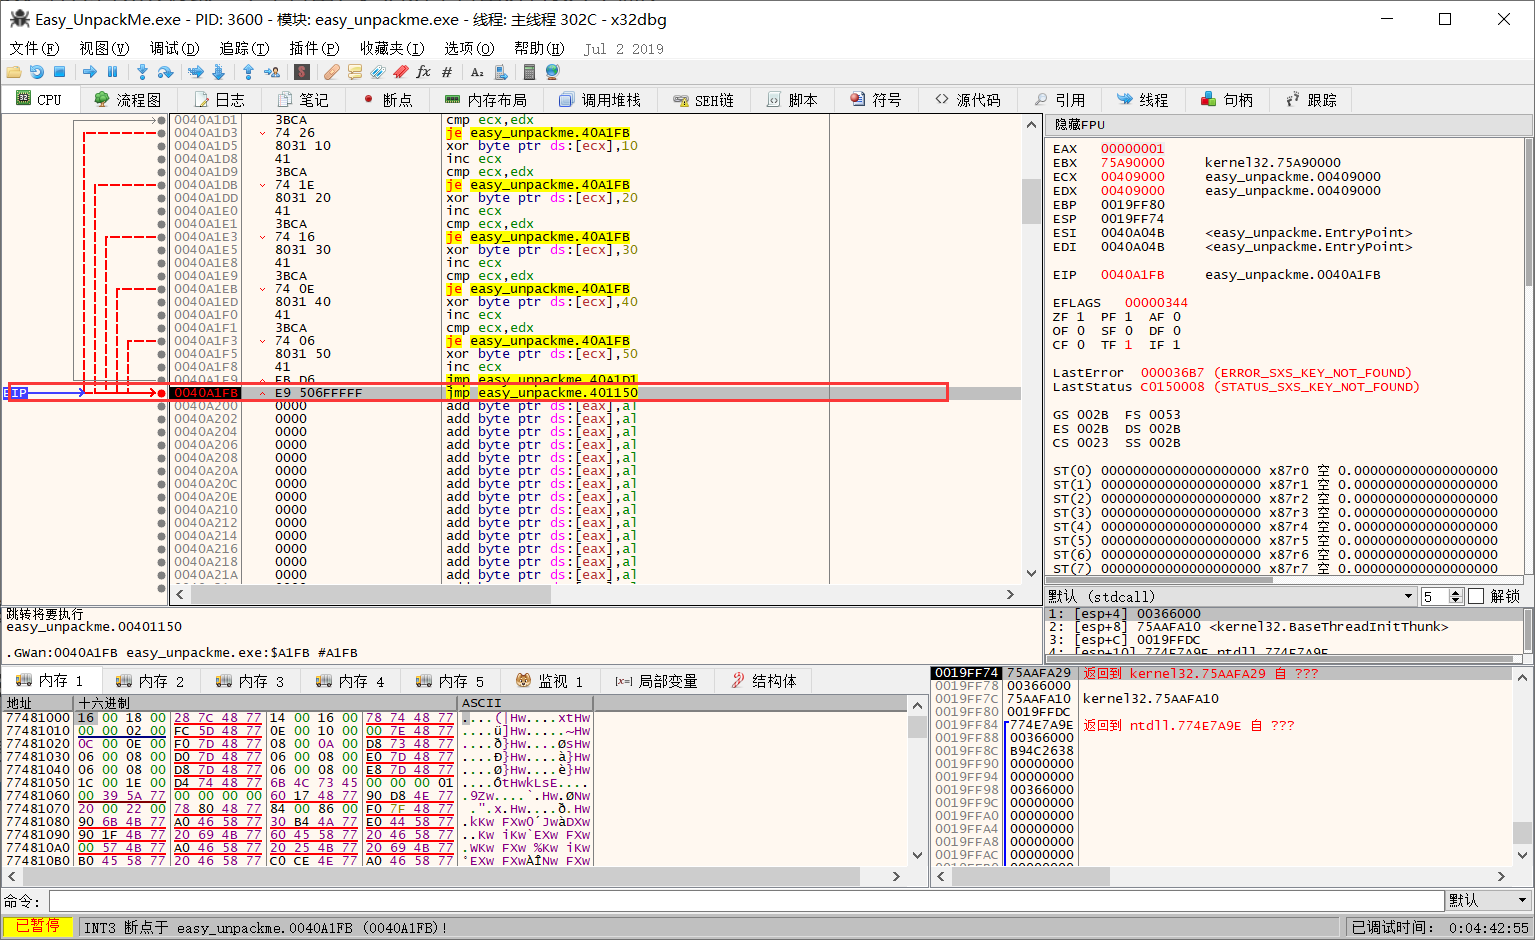
Task: Open the 默认 dropdown beside the command bar
Action: pos(1488,901)
